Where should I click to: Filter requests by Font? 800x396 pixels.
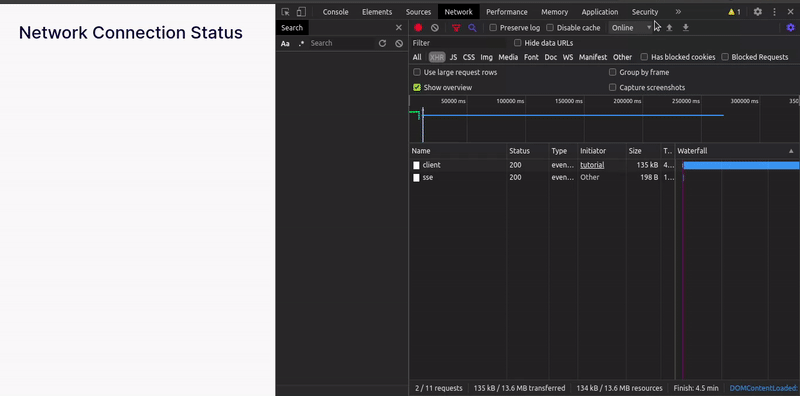pyautogui.click(x=531, y=57)
